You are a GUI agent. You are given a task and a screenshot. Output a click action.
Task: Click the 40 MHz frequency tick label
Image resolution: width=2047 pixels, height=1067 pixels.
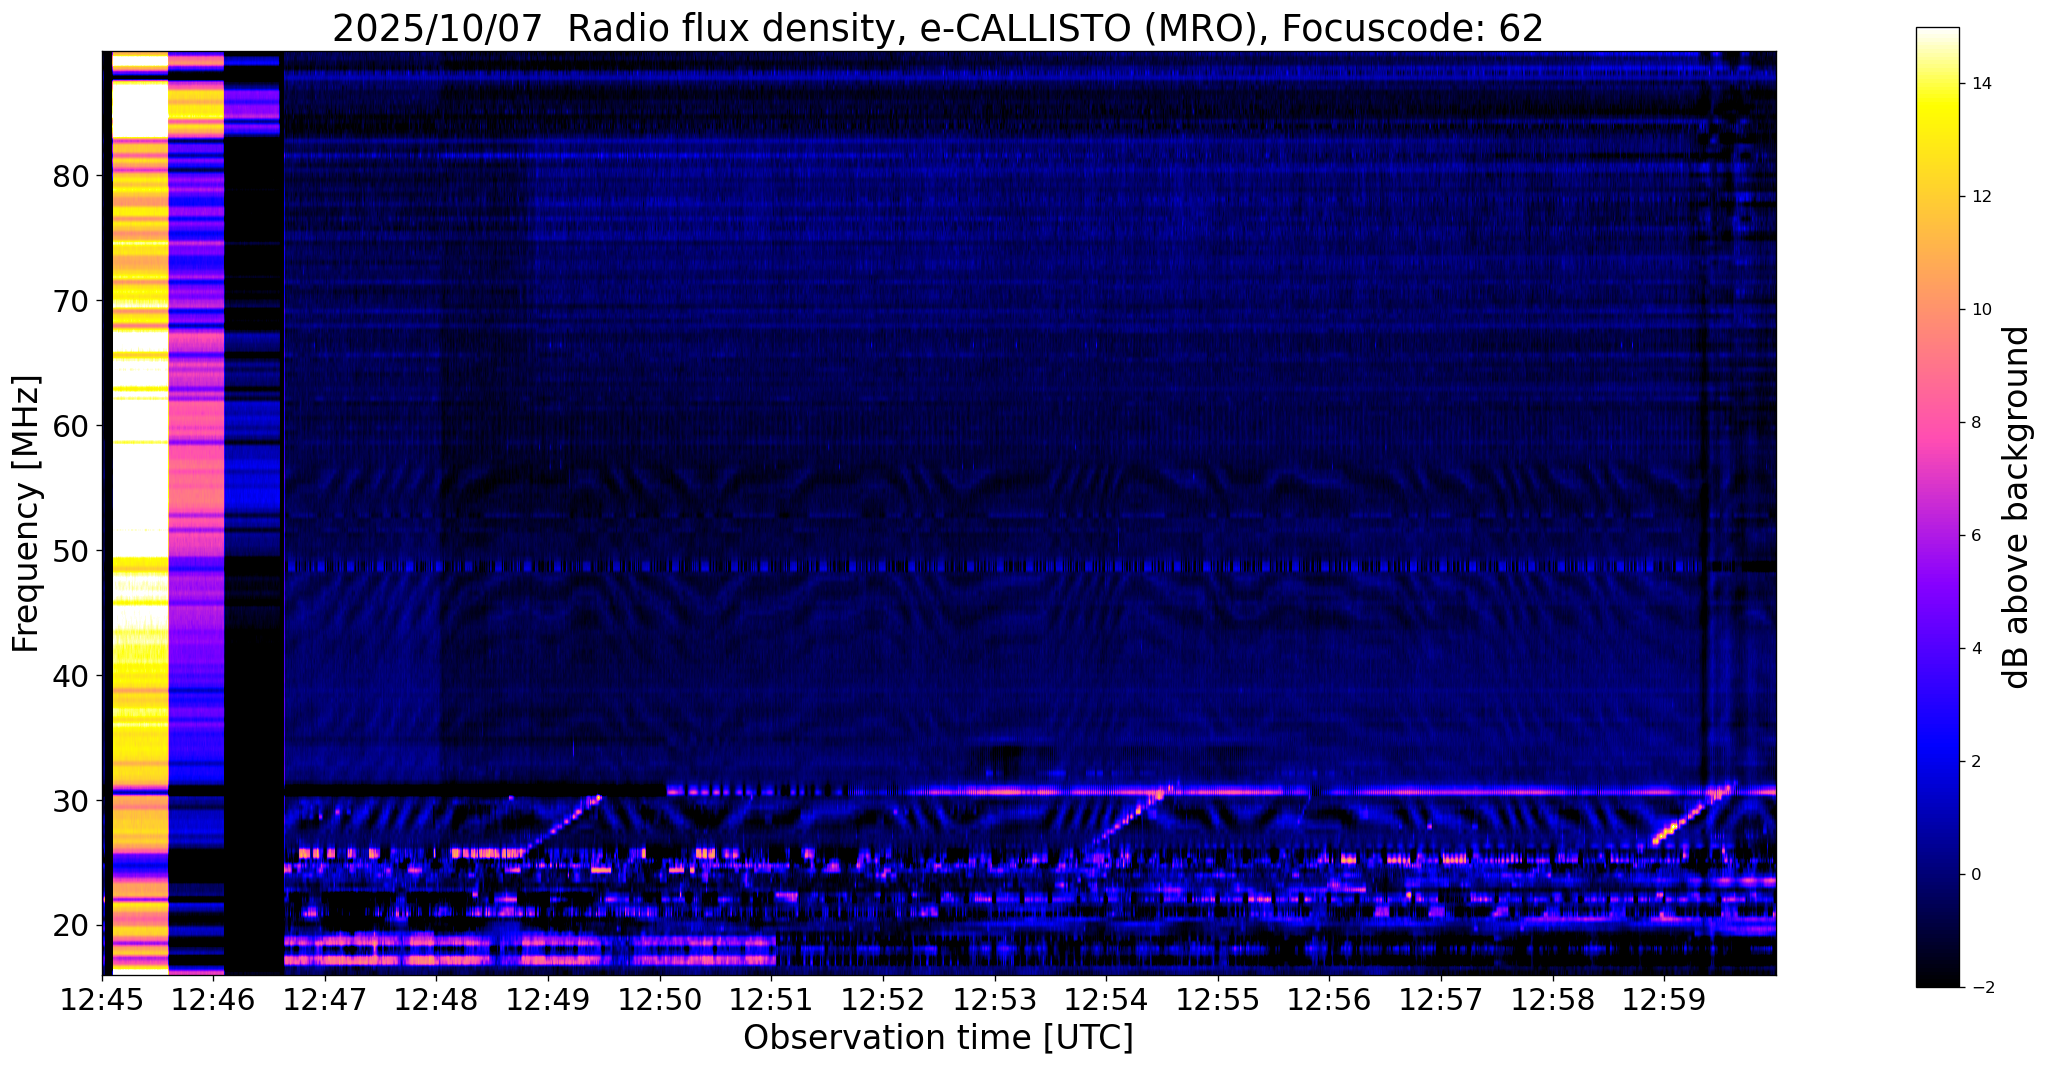point(71,676)
